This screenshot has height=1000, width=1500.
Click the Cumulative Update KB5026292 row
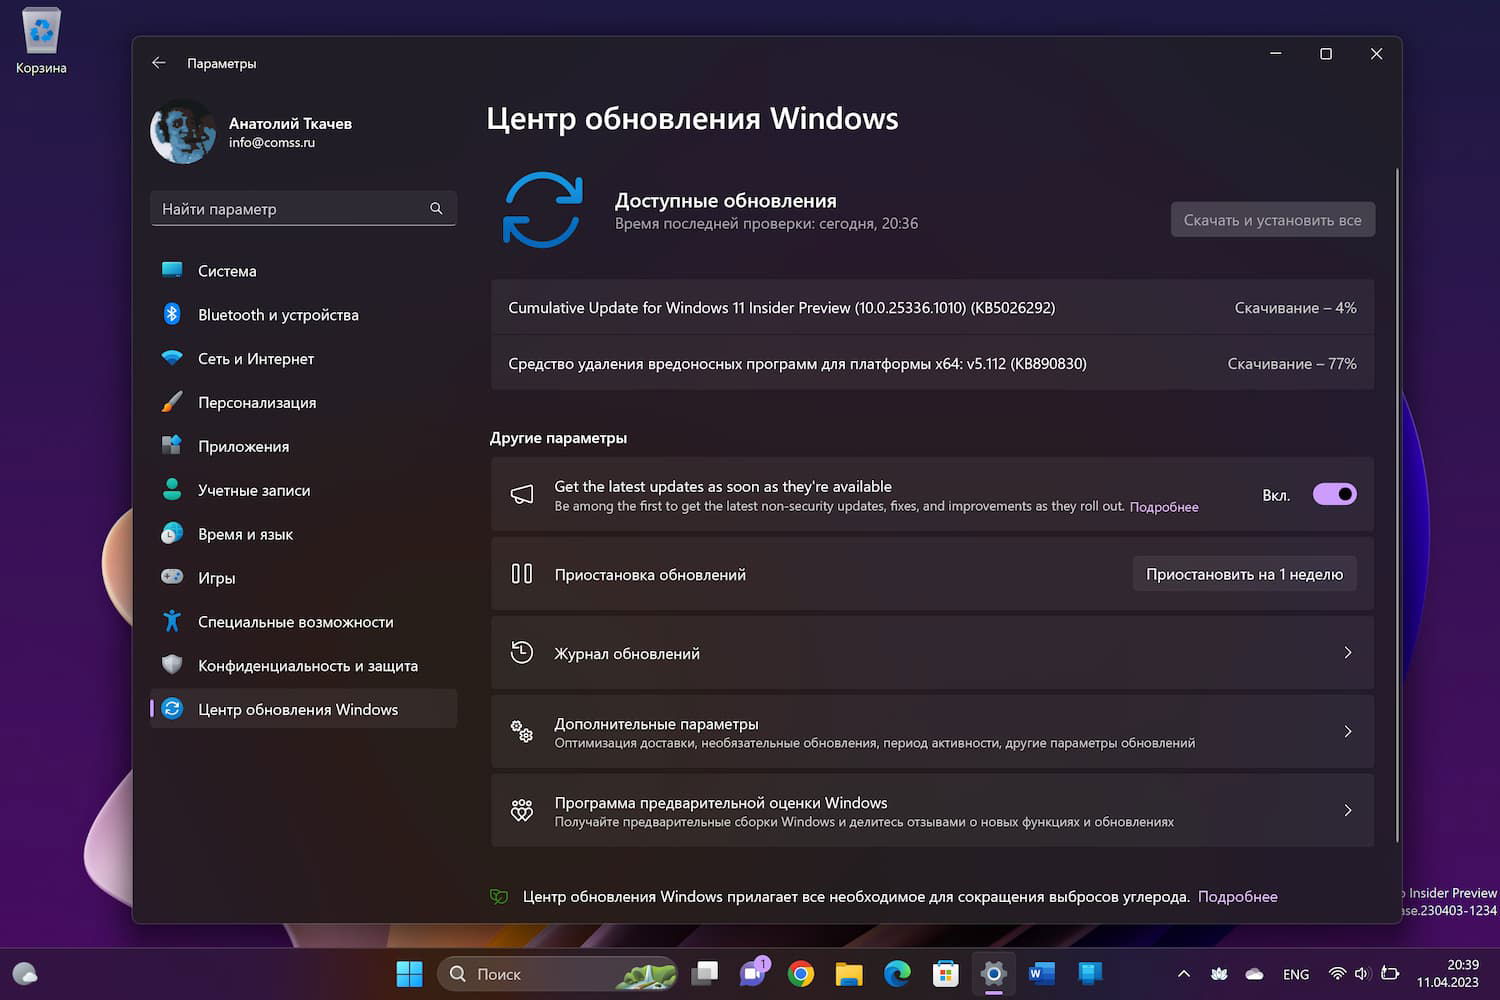pos(932,308)
